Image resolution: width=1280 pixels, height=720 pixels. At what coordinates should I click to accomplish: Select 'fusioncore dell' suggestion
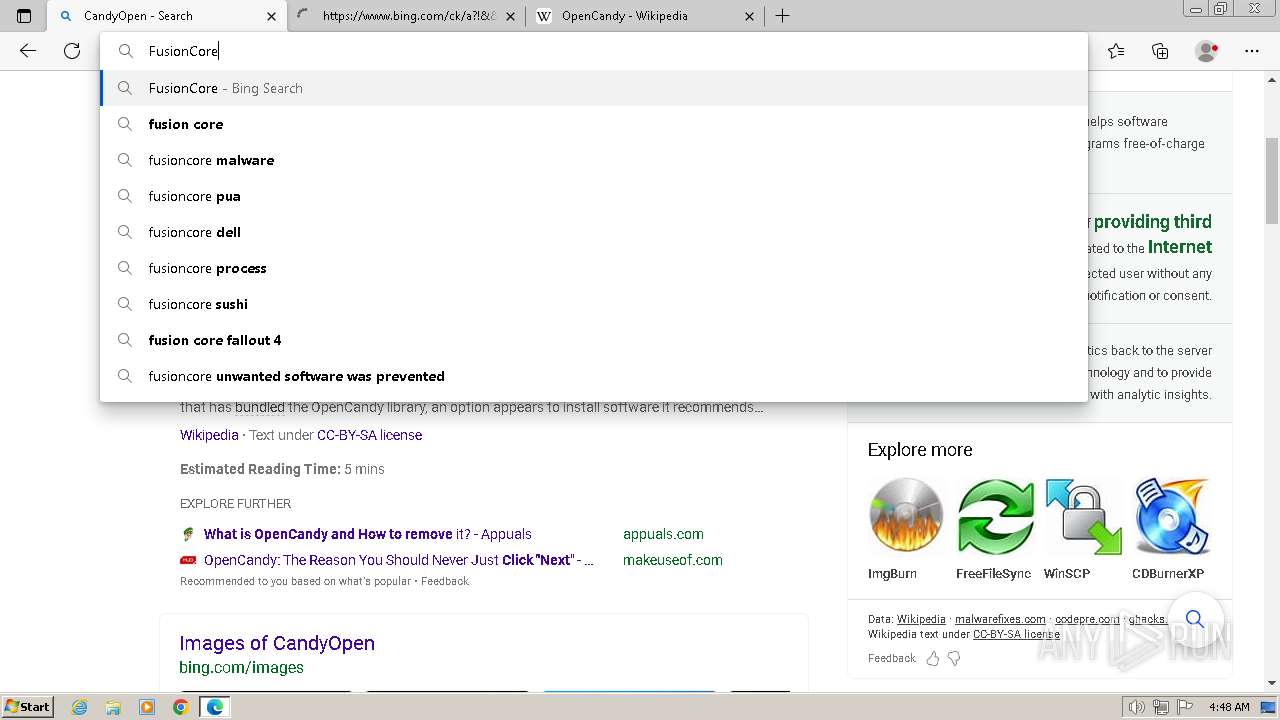(x=594, y=232)
